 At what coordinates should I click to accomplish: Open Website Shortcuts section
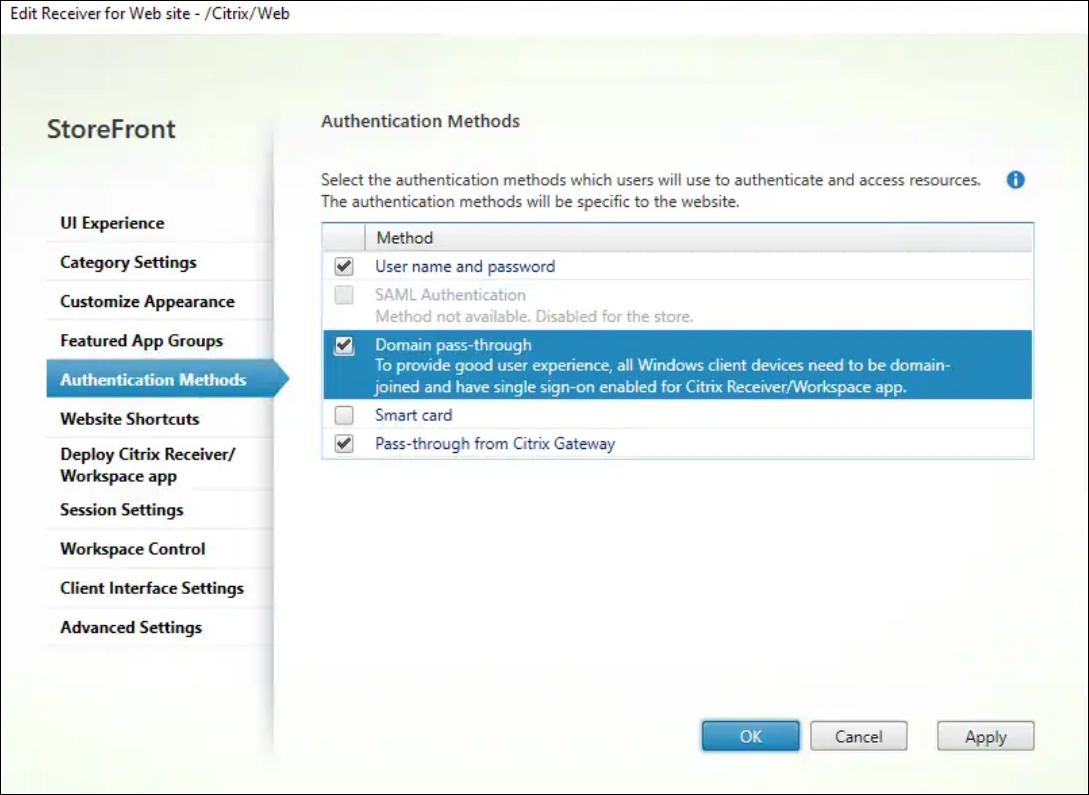click(x=160, y=419)
